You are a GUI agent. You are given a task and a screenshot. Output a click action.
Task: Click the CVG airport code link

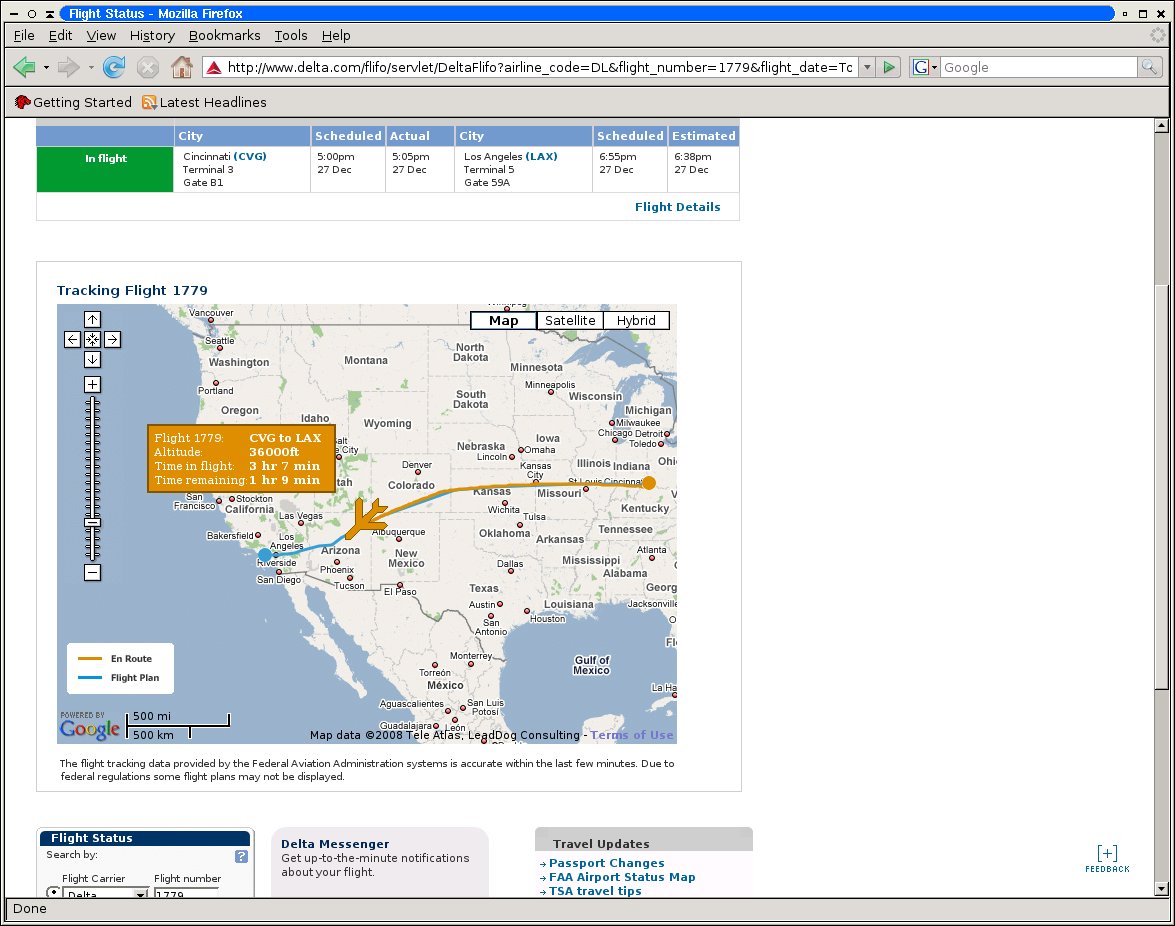pyautogui.click(x=250, y=157)
